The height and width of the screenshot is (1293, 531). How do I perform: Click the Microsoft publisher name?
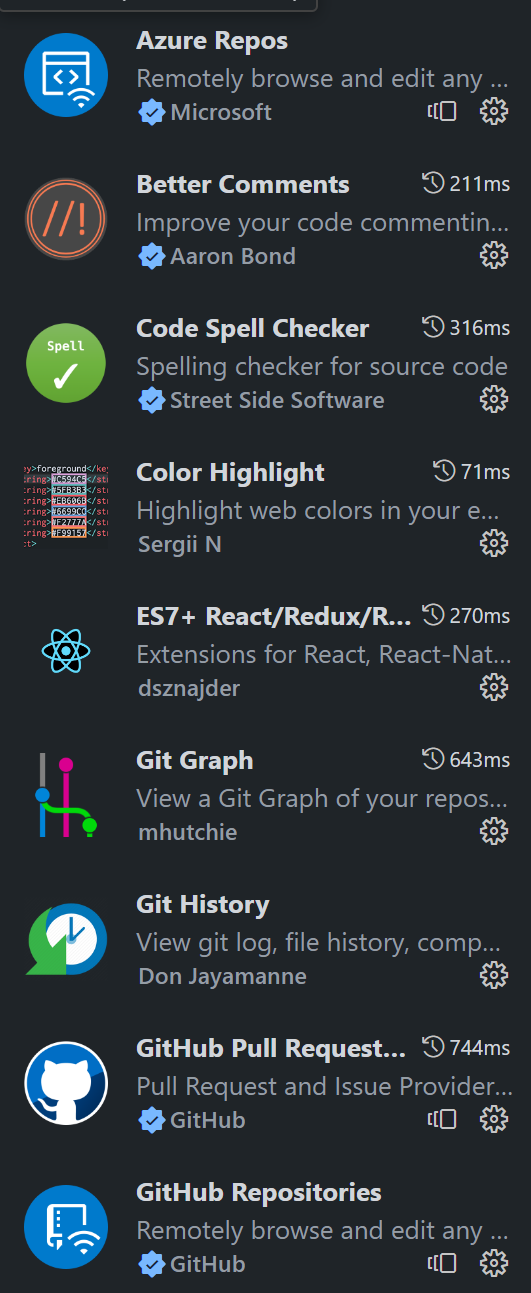coord(221,112)
